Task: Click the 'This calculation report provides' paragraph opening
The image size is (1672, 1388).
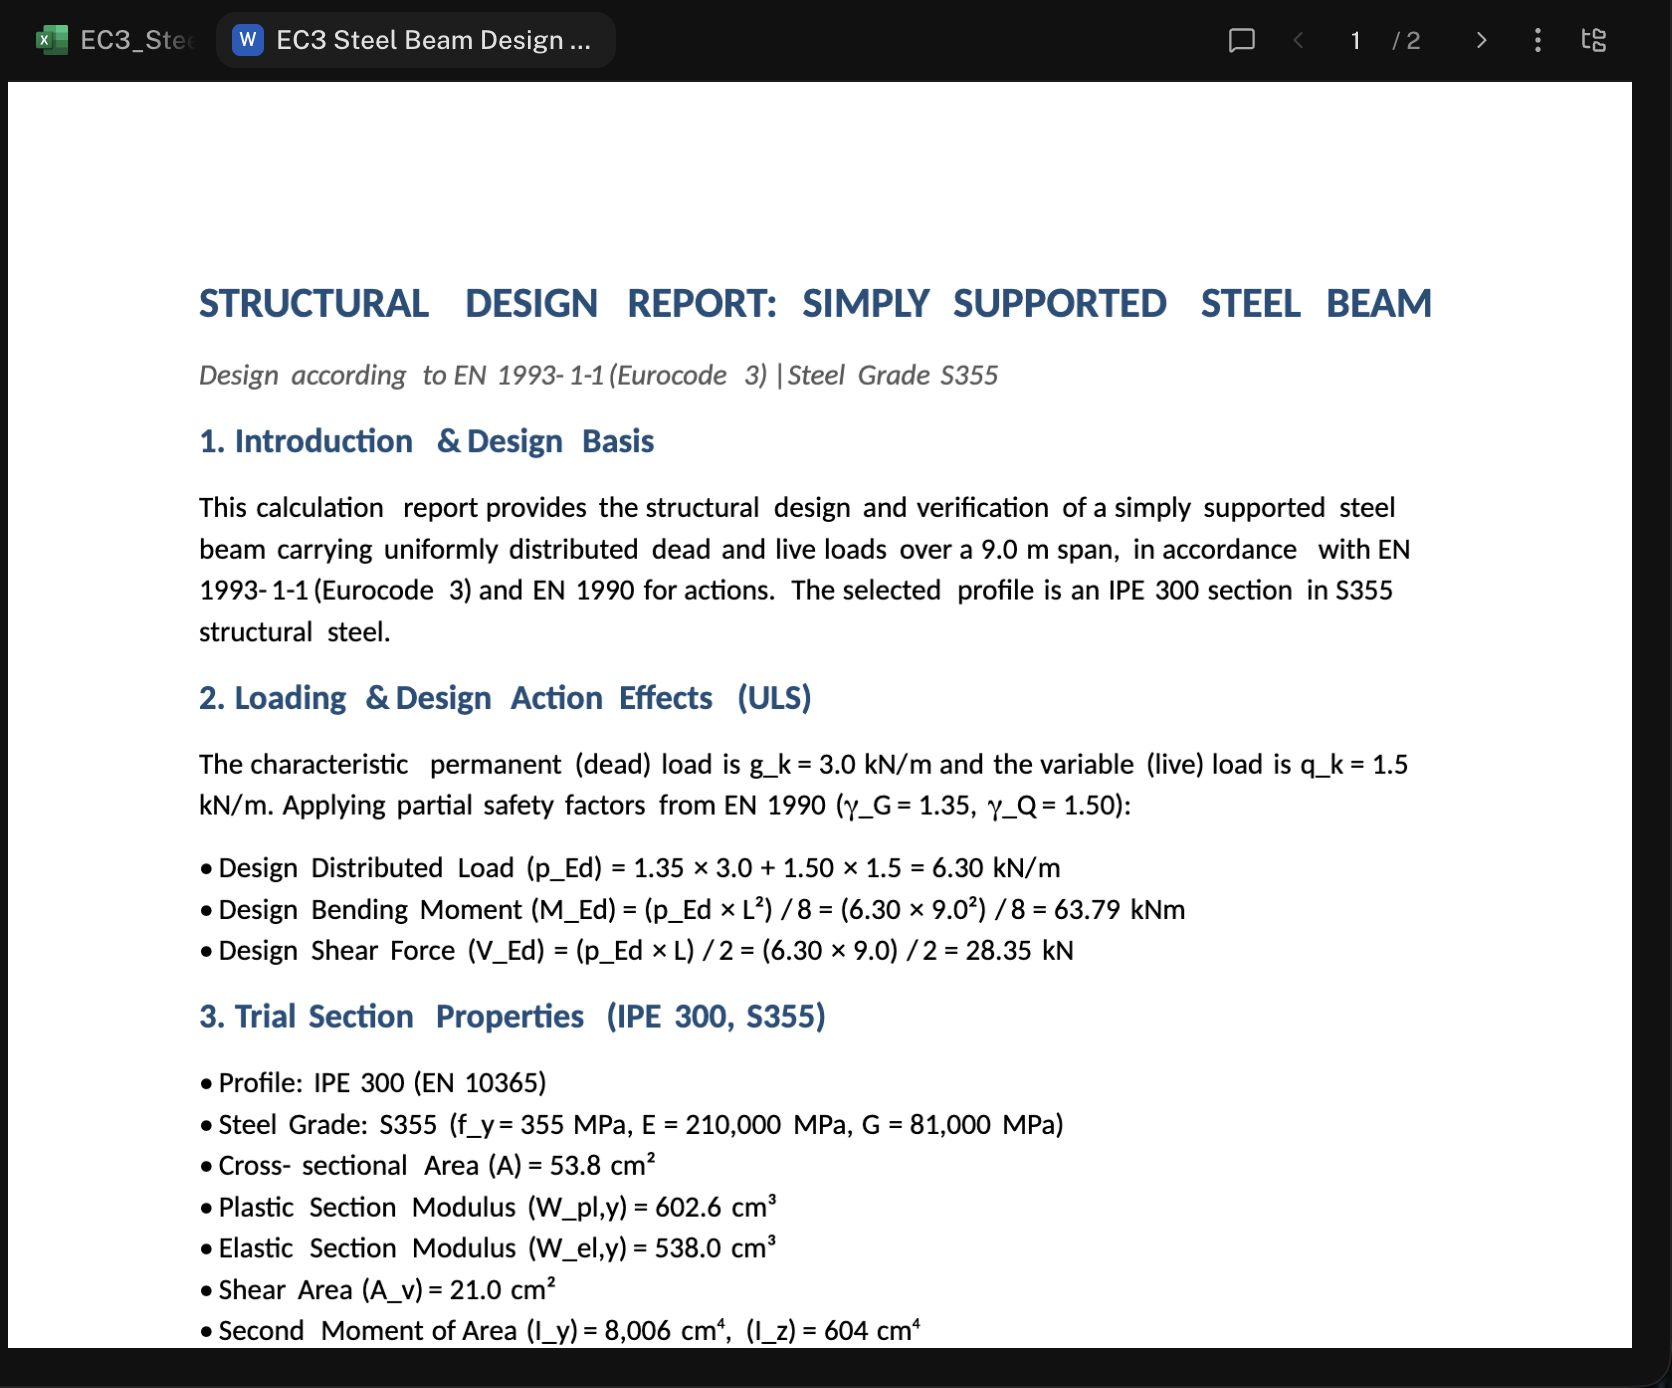Action: pyautogui.click(x=393, y=508)
